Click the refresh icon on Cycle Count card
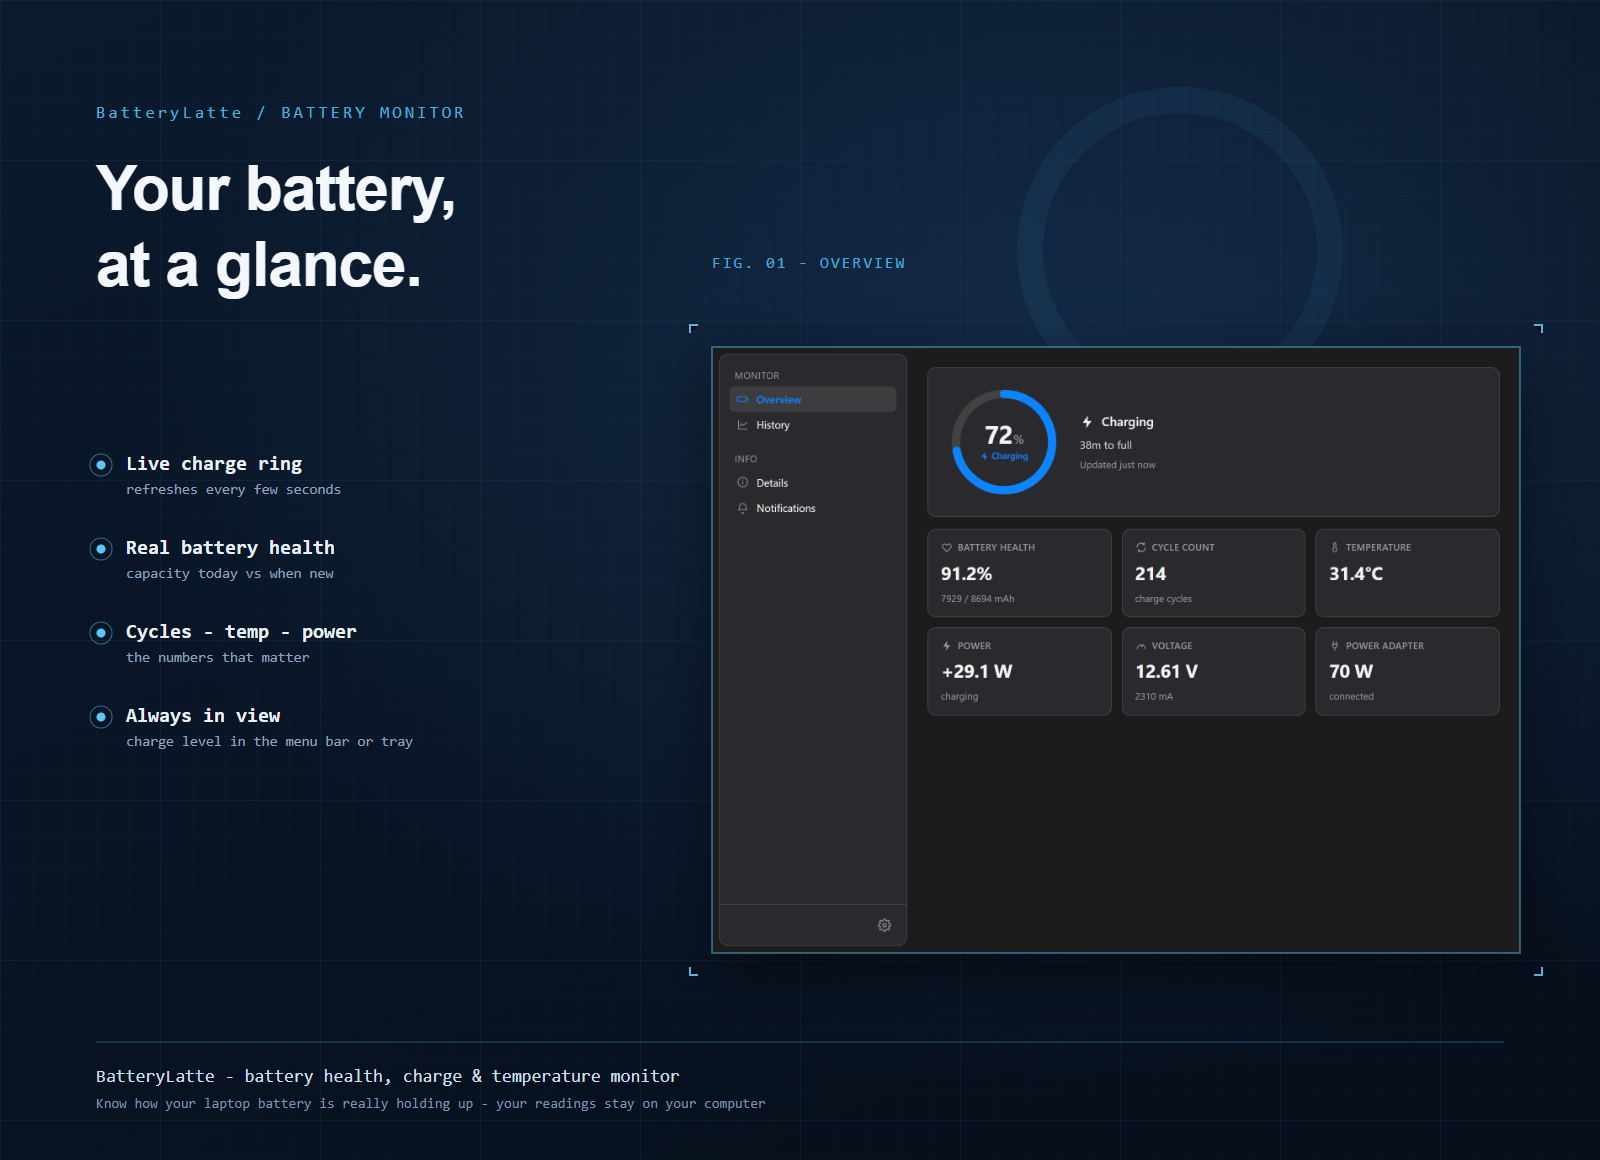The height and width of the screenshot is (1160, 1600). pos(1141,547)
